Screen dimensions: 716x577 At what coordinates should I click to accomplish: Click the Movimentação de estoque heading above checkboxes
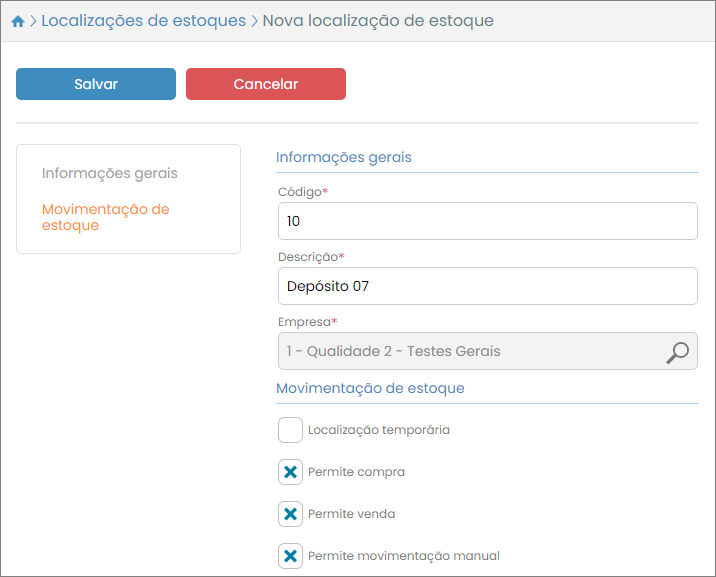[369, 388]
